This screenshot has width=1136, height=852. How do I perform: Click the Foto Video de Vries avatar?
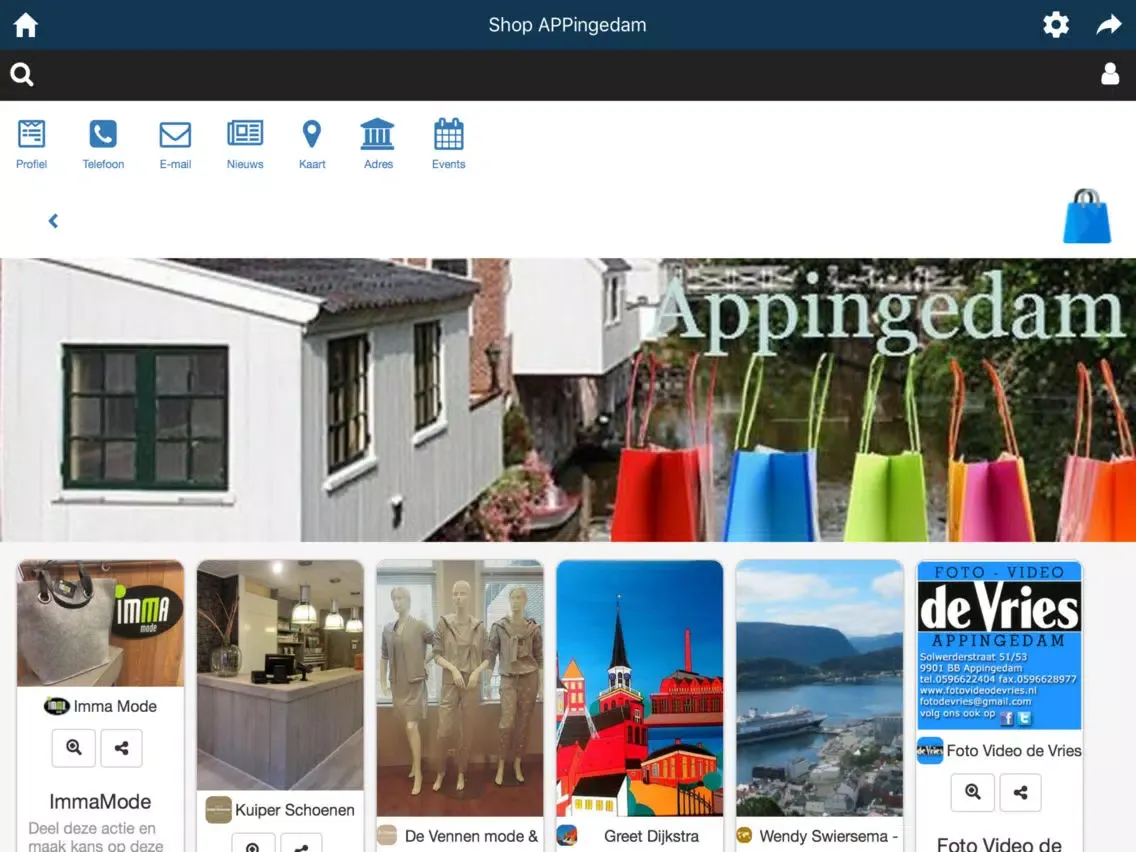[x=930, y=751]
